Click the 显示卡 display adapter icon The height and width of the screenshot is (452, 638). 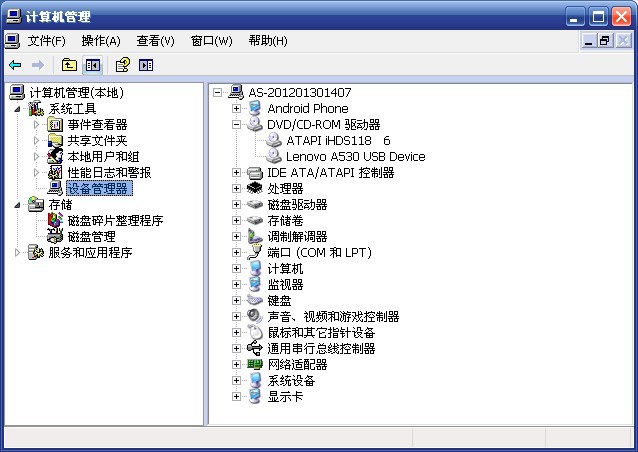click(255, 396)
